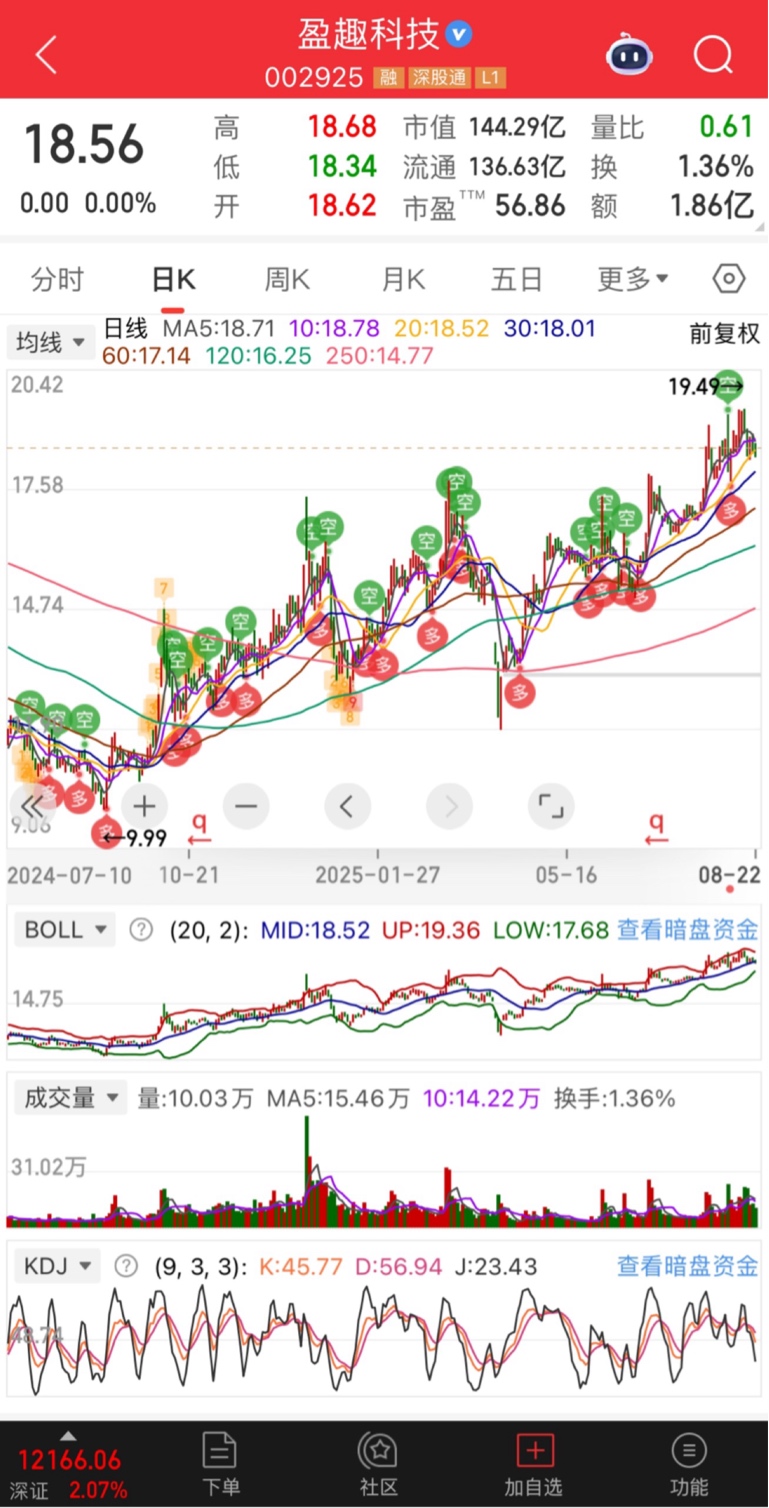Open 查看暗盘资金 link beside BOLL
The width and height of the screenshot is (769, 1508).
tap(688, 930)
